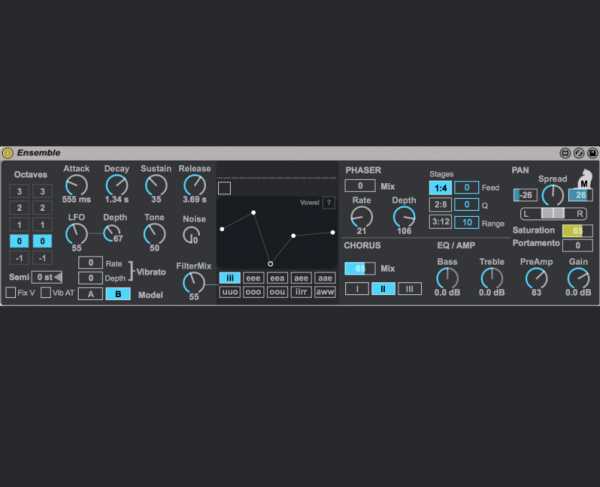Open the device in Max editor

pos(565,153)
